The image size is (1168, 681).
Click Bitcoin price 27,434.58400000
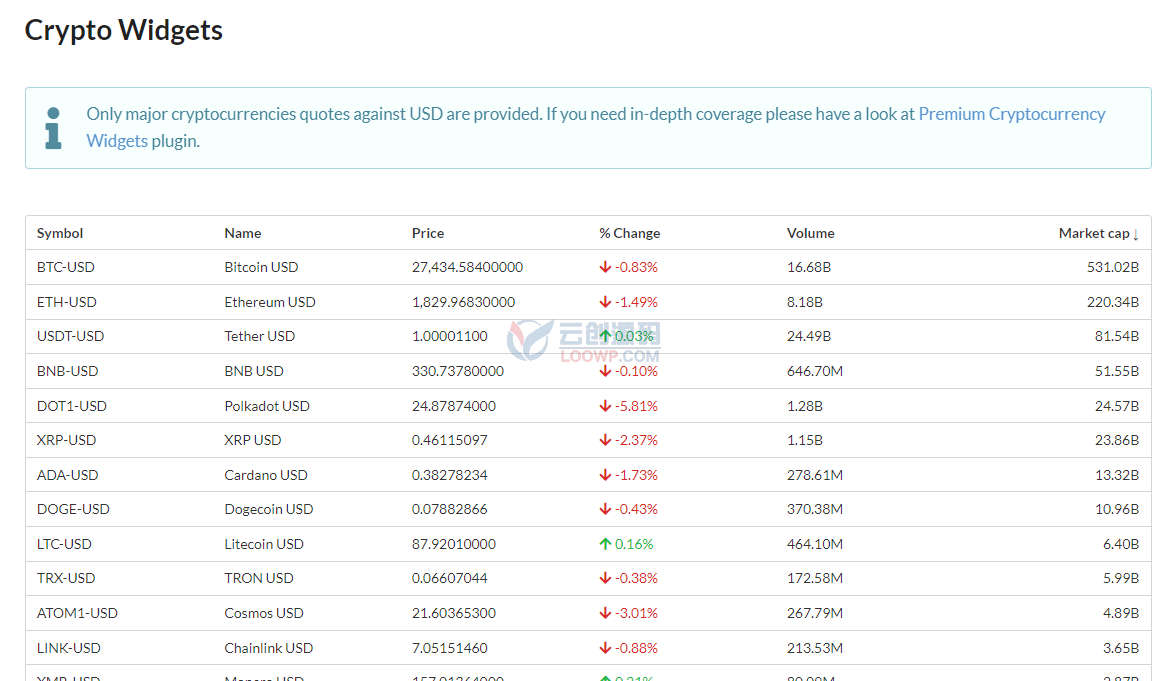[467, 267]
